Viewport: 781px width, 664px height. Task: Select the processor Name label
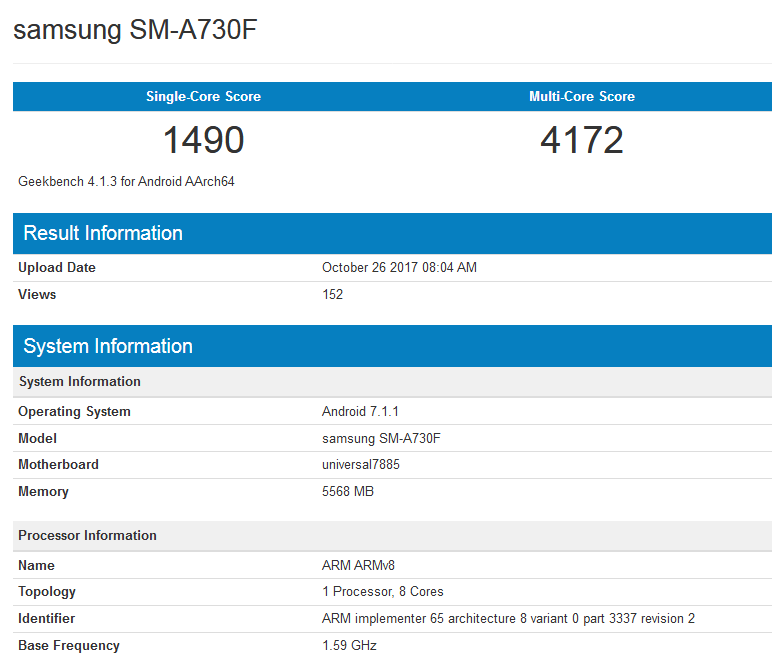click(36, 565)
